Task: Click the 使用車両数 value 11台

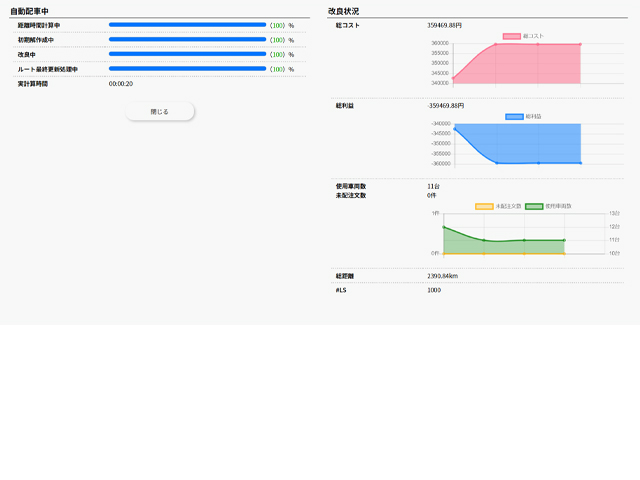Action: (433, 186)
